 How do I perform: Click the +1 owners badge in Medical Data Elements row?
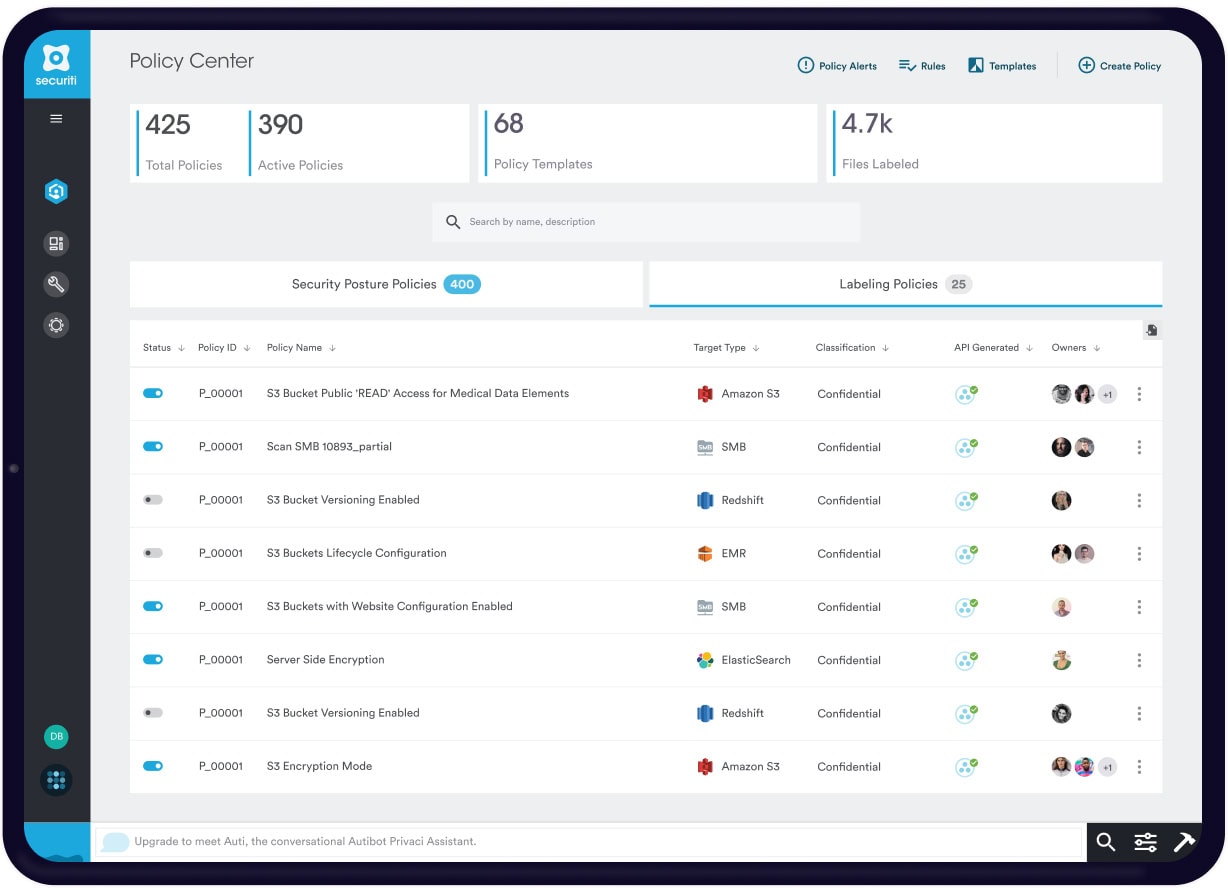pos(1107,394)
